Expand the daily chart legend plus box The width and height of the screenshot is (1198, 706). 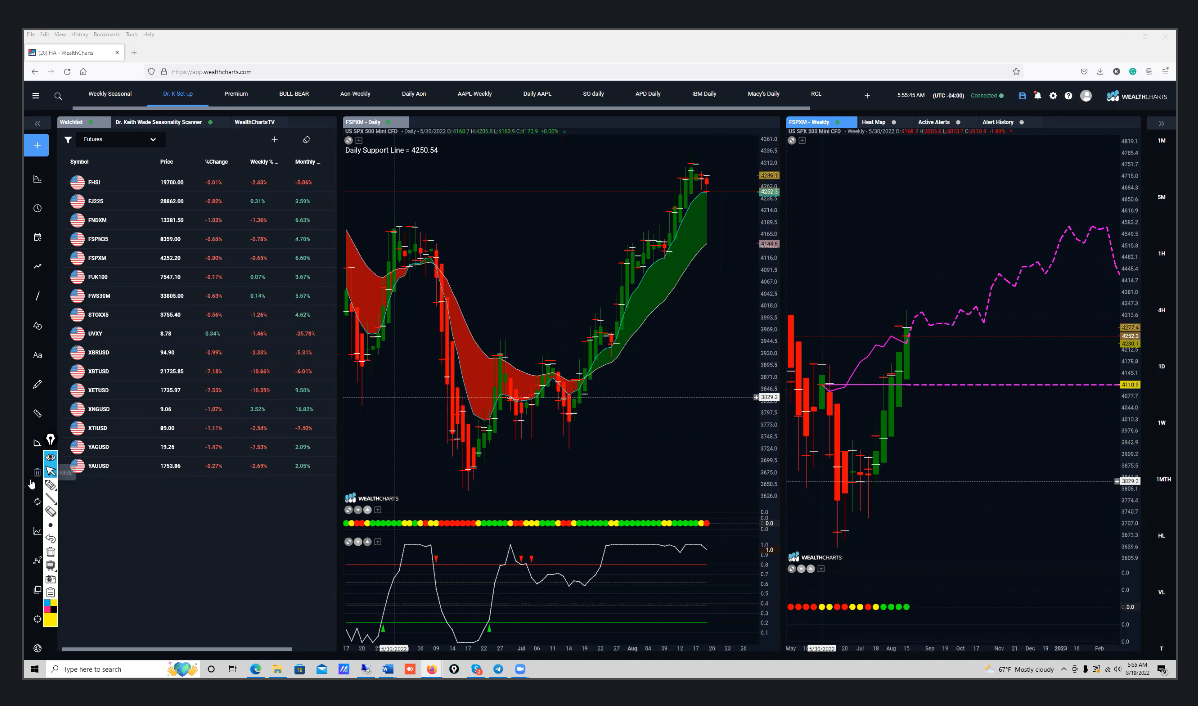pyautogui.click(x=358, y=141)
